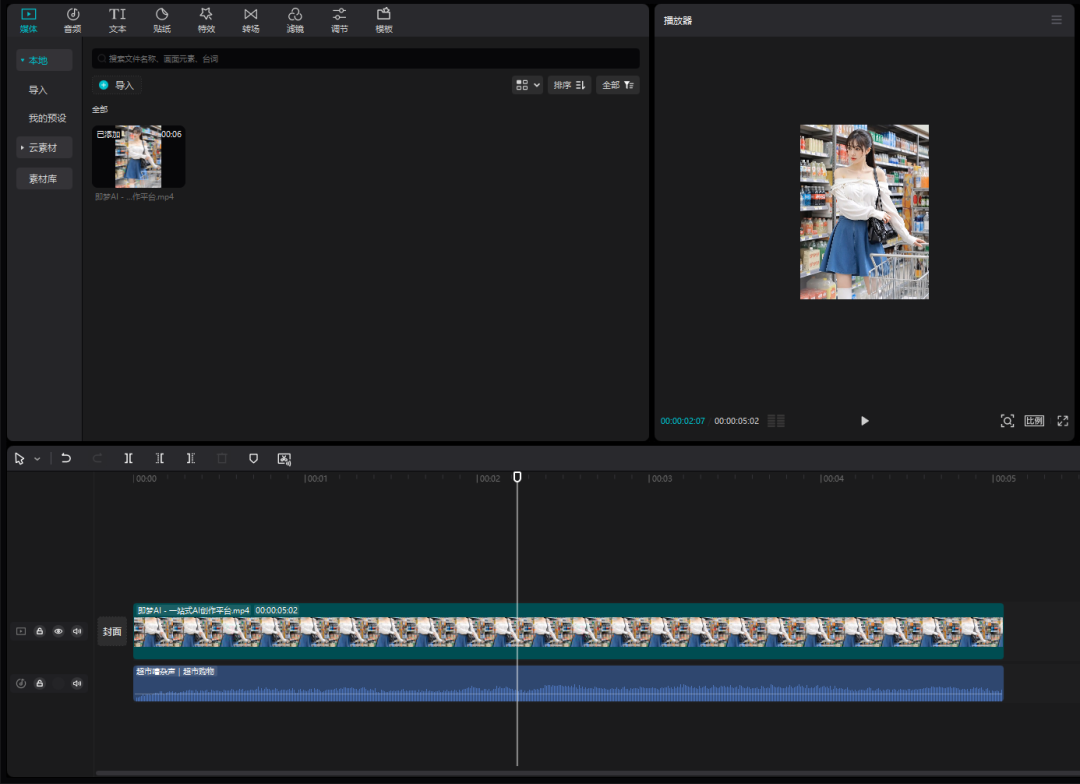Click the split clip tool in timeline toolbar

click(128, 458)
